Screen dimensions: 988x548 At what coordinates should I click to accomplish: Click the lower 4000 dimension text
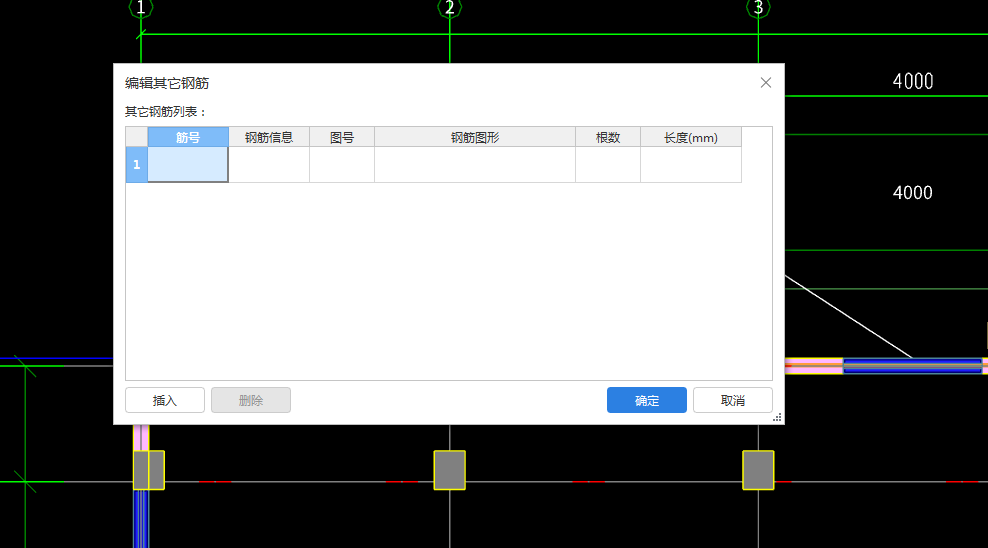(912, 192)
